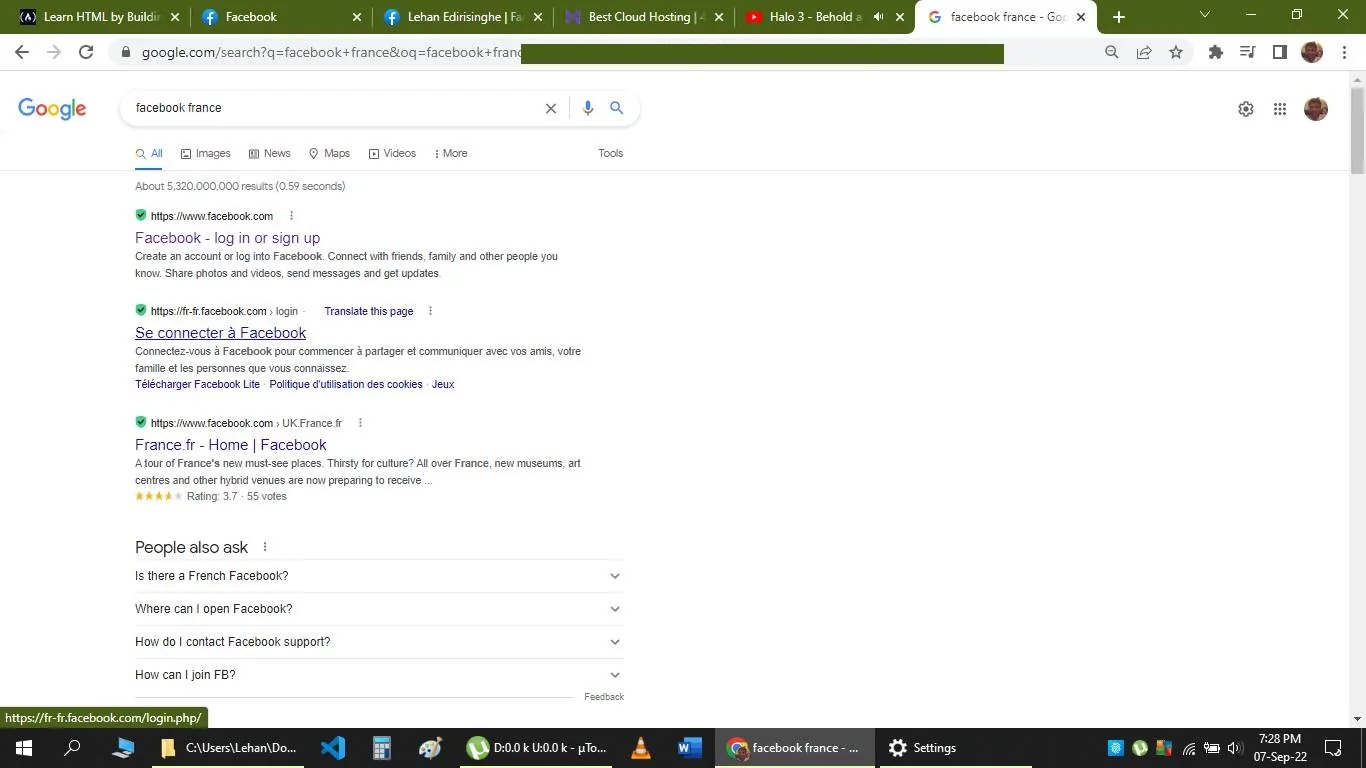Open Visual Studio Code from the taskbar

[x=333, y=748]
